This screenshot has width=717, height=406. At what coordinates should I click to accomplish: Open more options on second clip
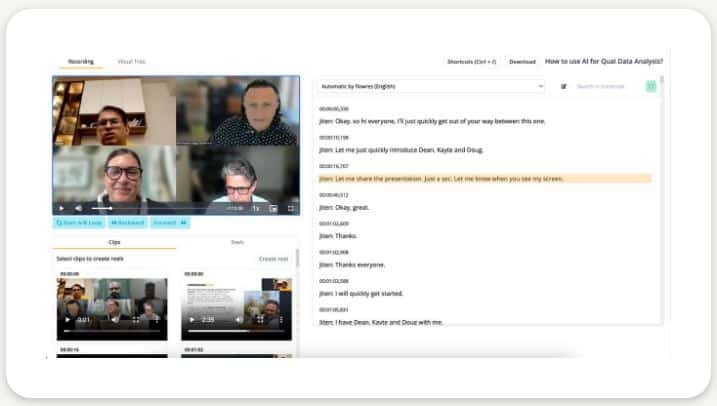pos(281,320)
